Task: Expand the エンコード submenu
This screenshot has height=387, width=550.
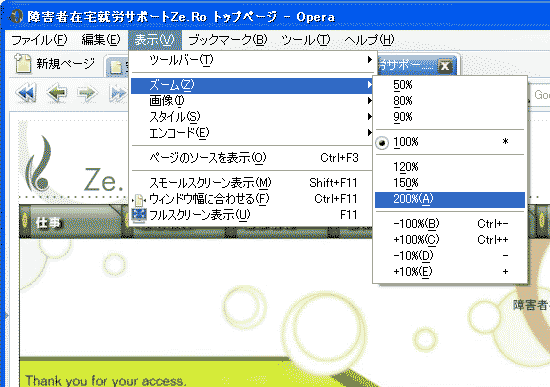Action: pyautogui.click(x=252, y=133)
